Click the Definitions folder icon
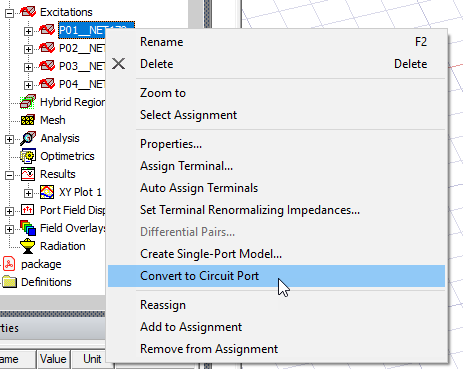Viewport: 463px width, 369px height. (9, 282)
